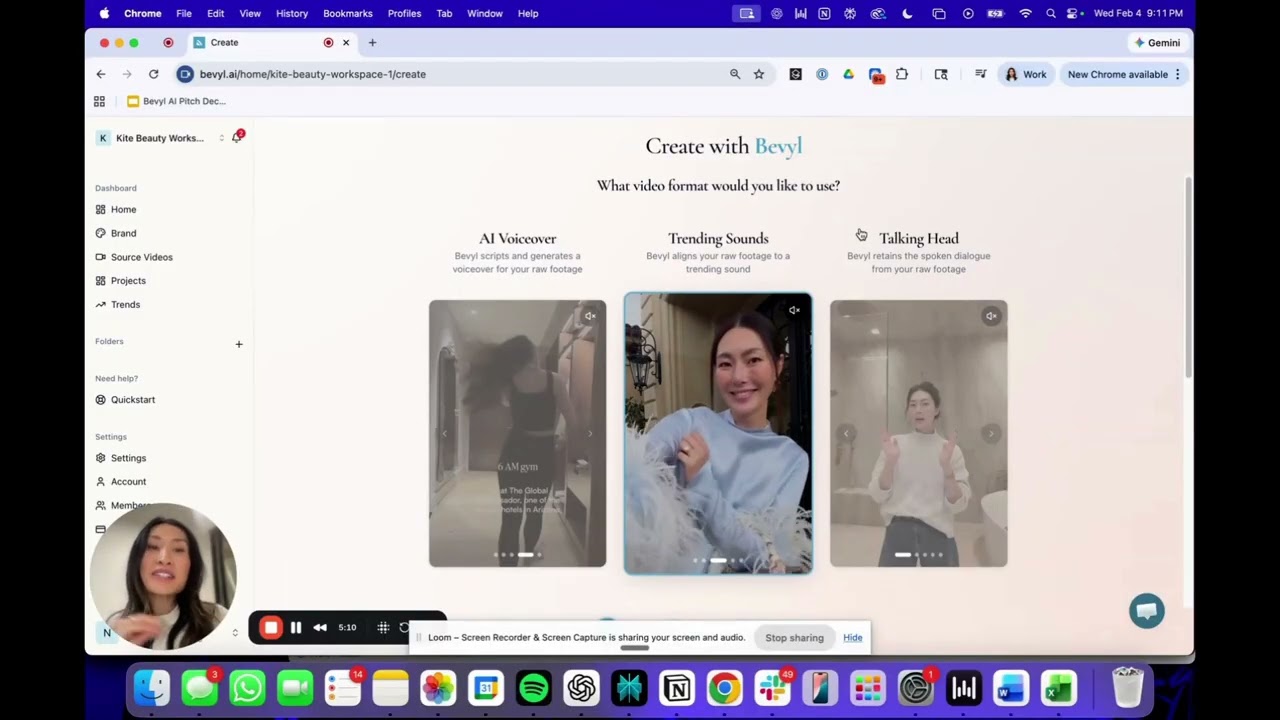Click the page vertical scrollbar

click(1188, 278)
